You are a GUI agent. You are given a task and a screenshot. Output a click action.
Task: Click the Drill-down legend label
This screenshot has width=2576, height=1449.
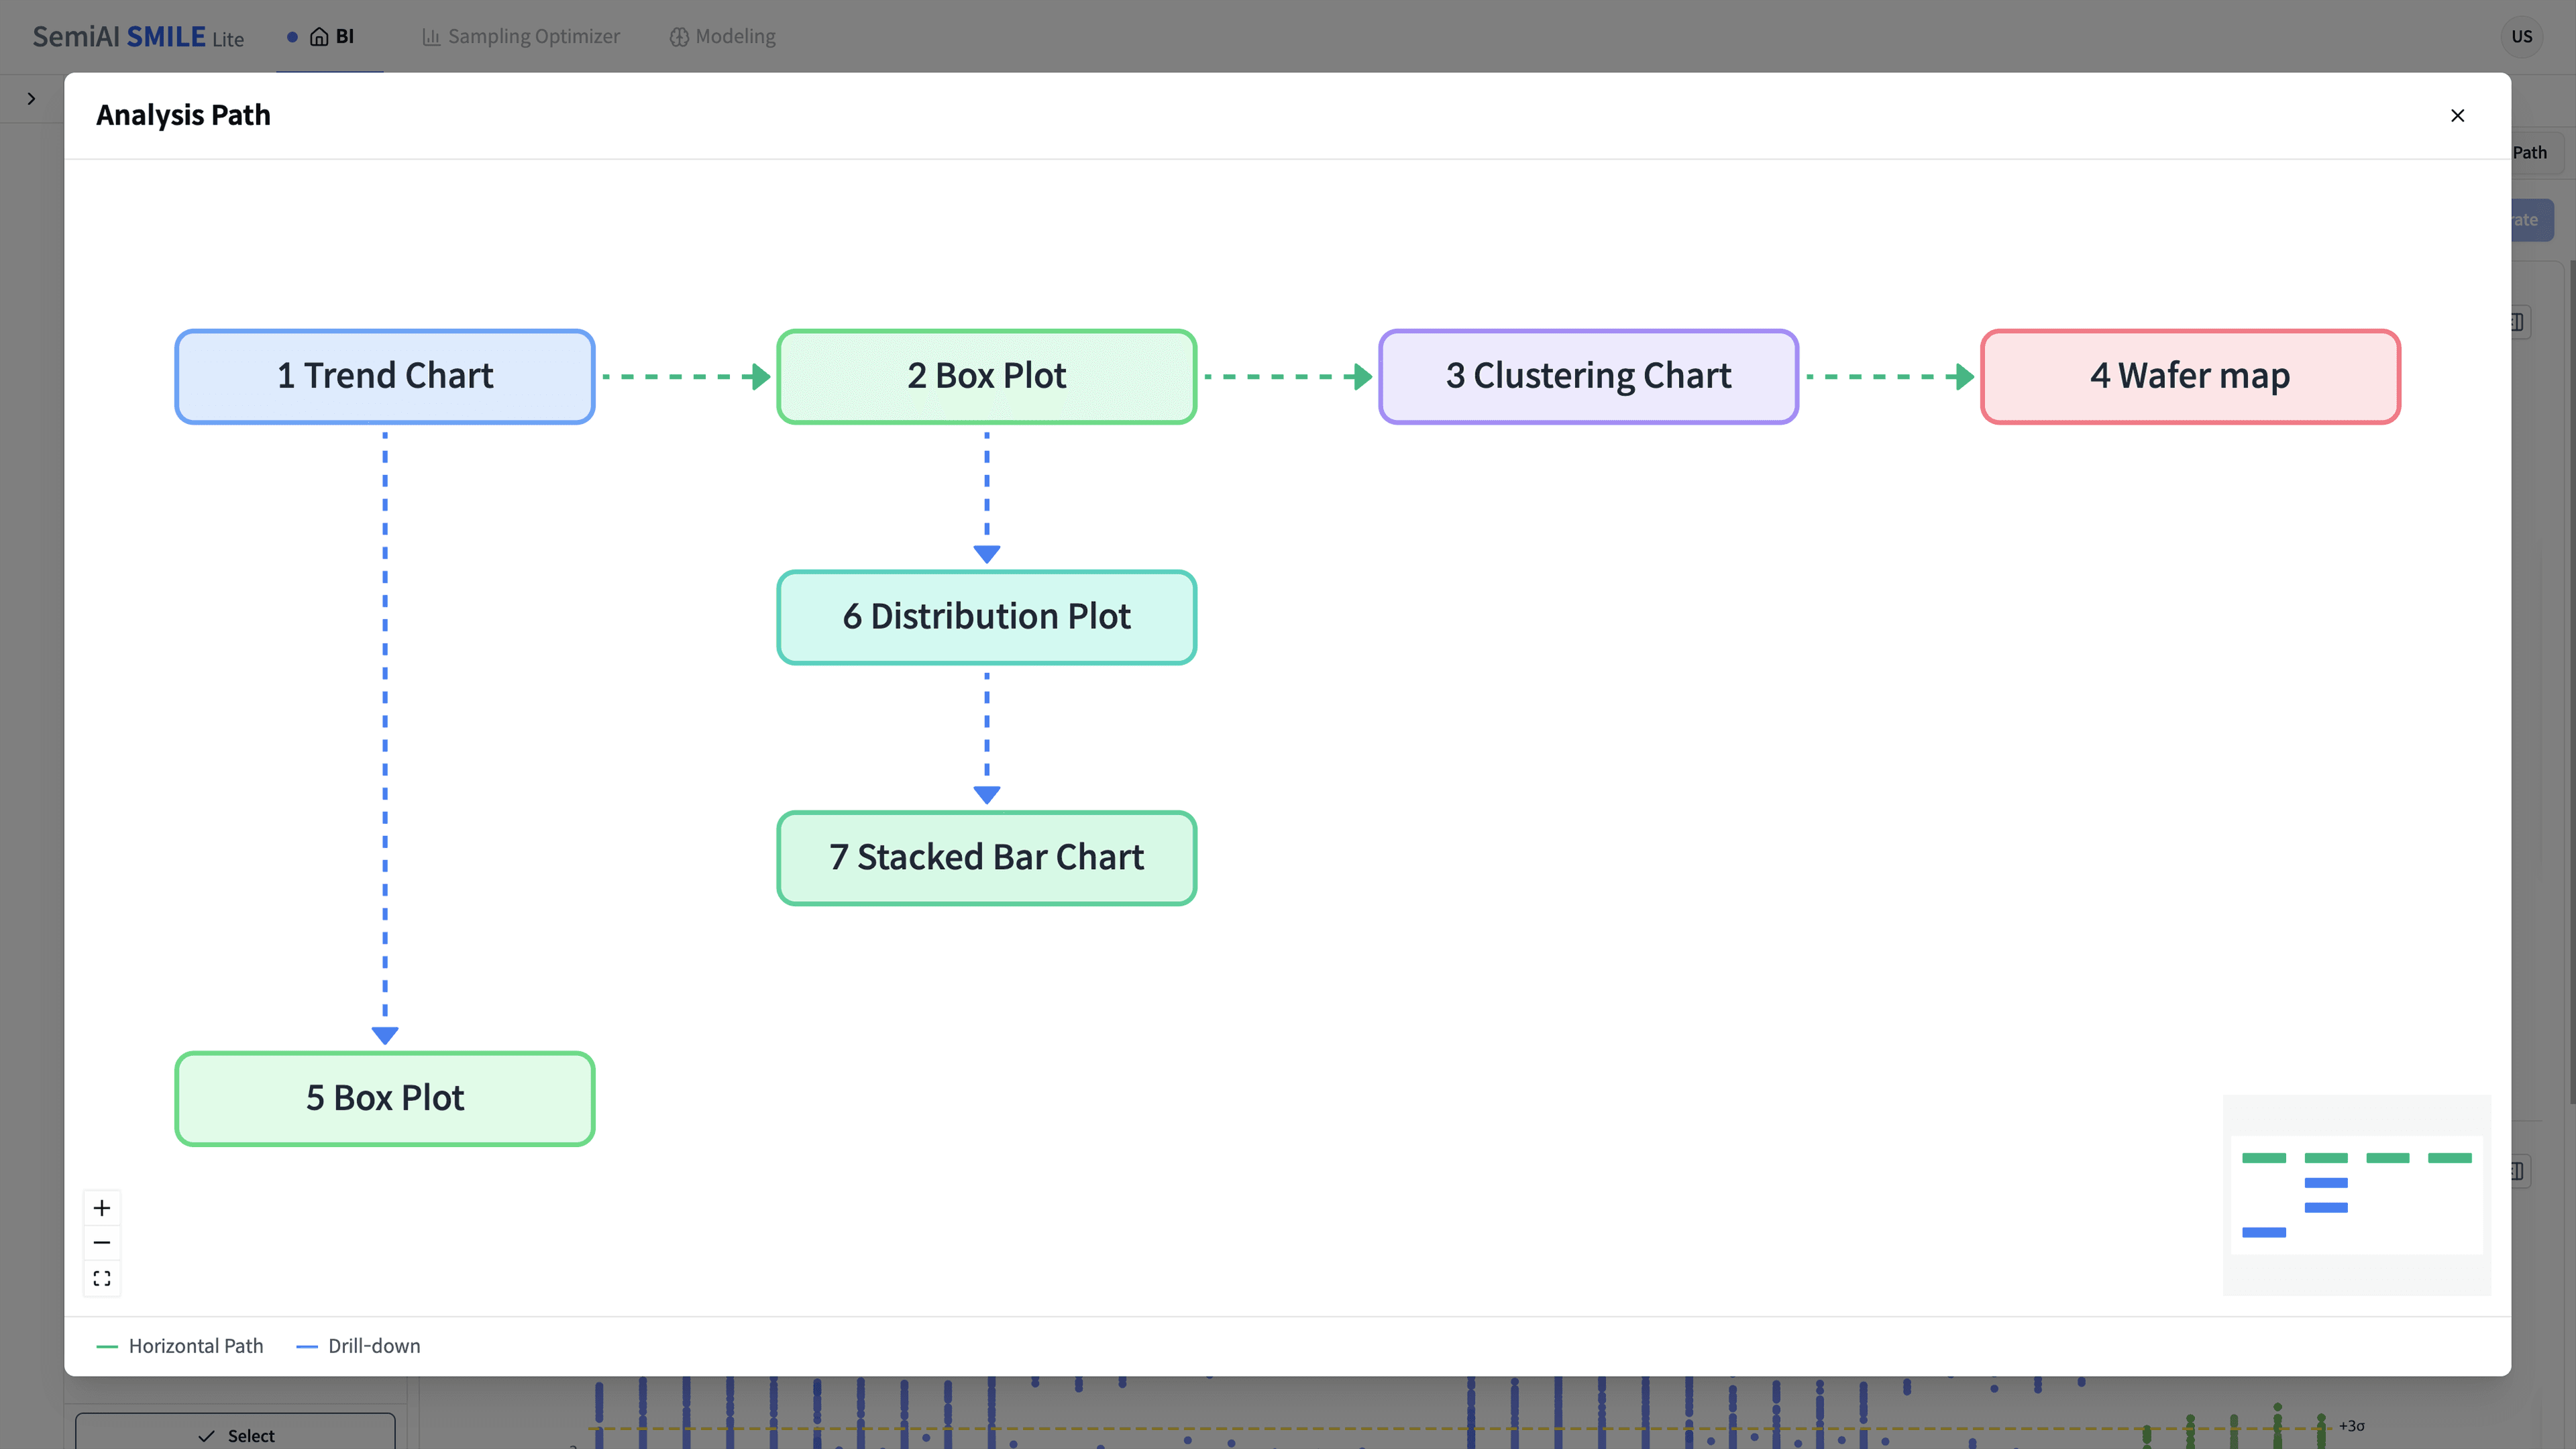[x=374, y=1346]
